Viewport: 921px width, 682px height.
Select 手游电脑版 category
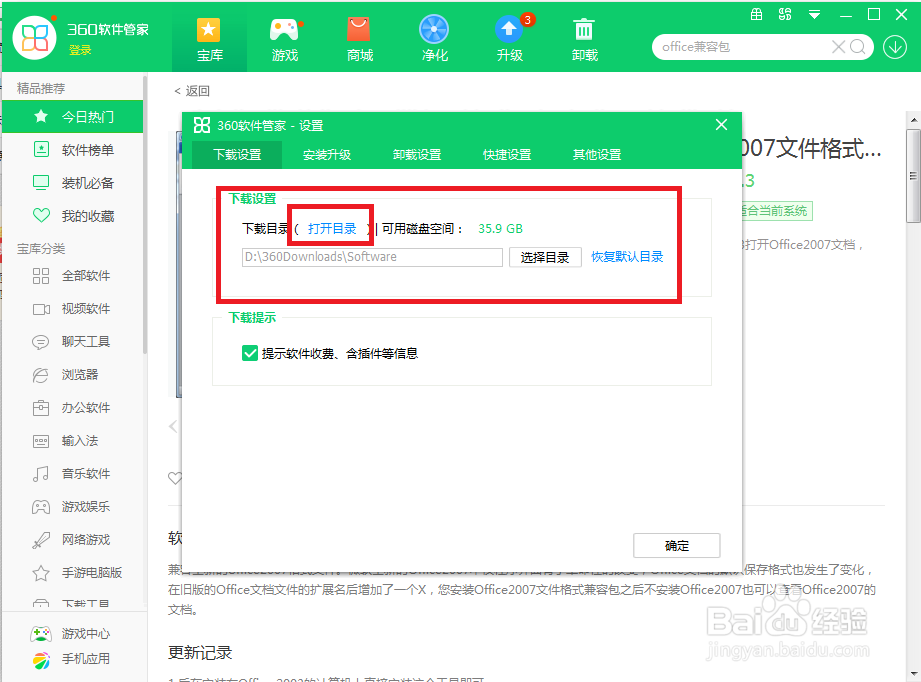[73, 572]
